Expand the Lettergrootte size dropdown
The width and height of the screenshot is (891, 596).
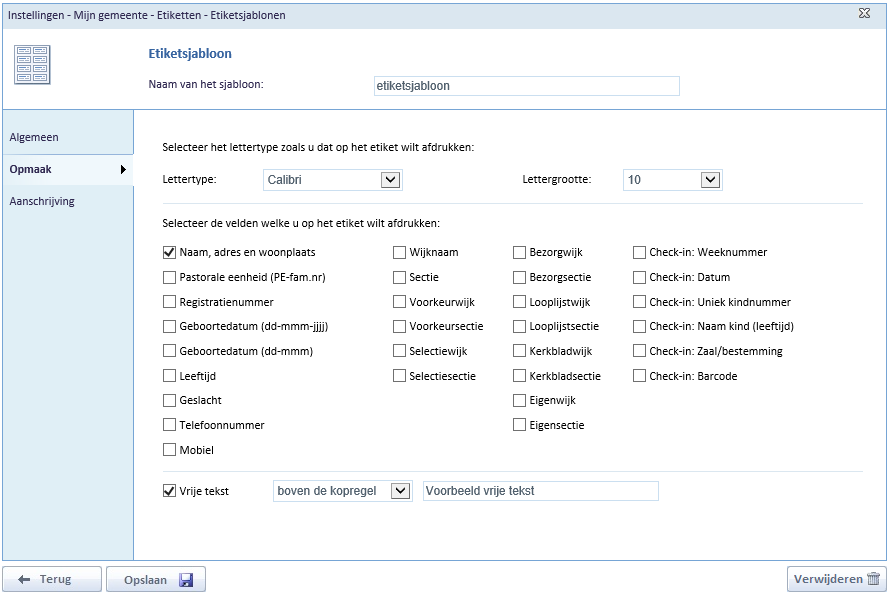tap(673, 180)
